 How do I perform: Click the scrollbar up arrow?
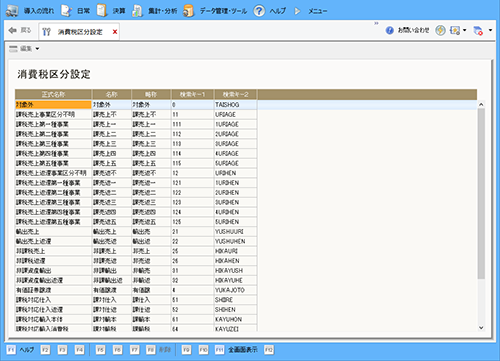(481, 105)
